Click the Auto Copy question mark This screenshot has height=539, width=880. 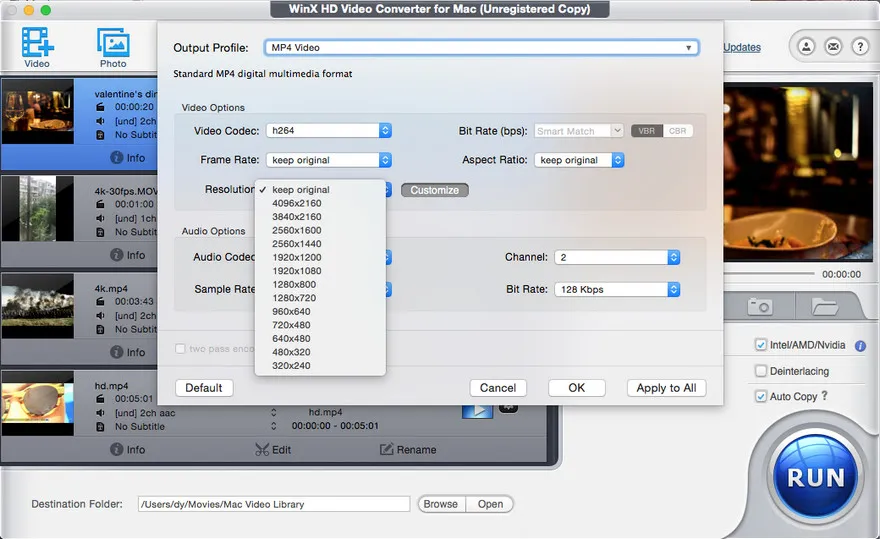824,395
